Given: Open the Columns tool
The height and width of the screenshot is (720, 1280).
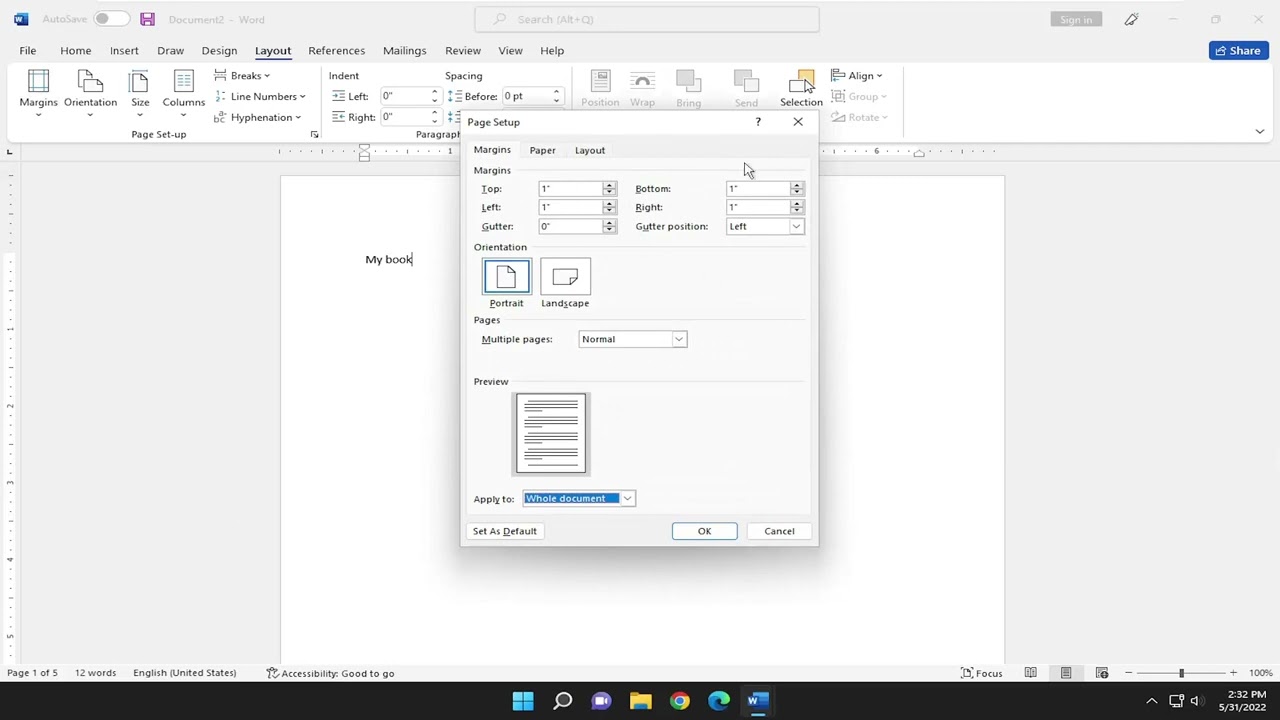Looking at the screenshot, I should coord(183,90).
